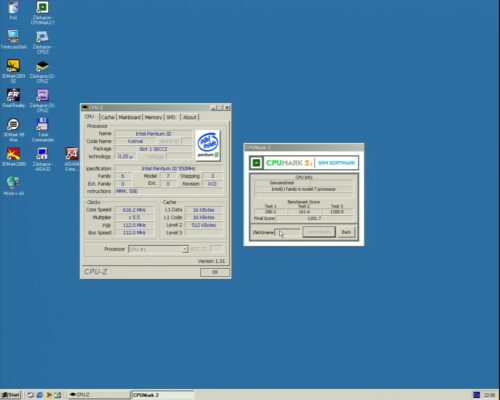Open the network places globe icon
500x400 pixels.
(13, 186)
